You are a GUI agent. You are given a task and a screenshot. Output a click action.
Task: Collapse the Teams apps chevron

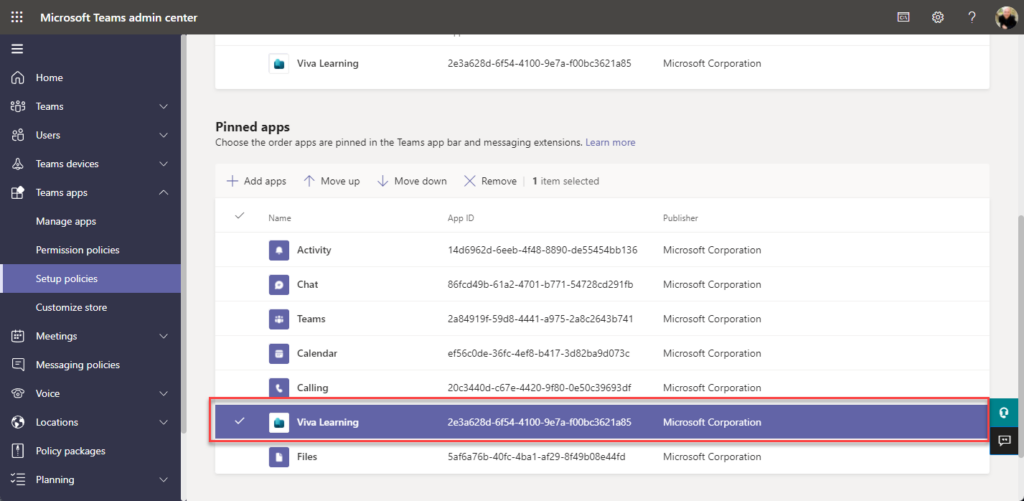click(x=164, y=193)
